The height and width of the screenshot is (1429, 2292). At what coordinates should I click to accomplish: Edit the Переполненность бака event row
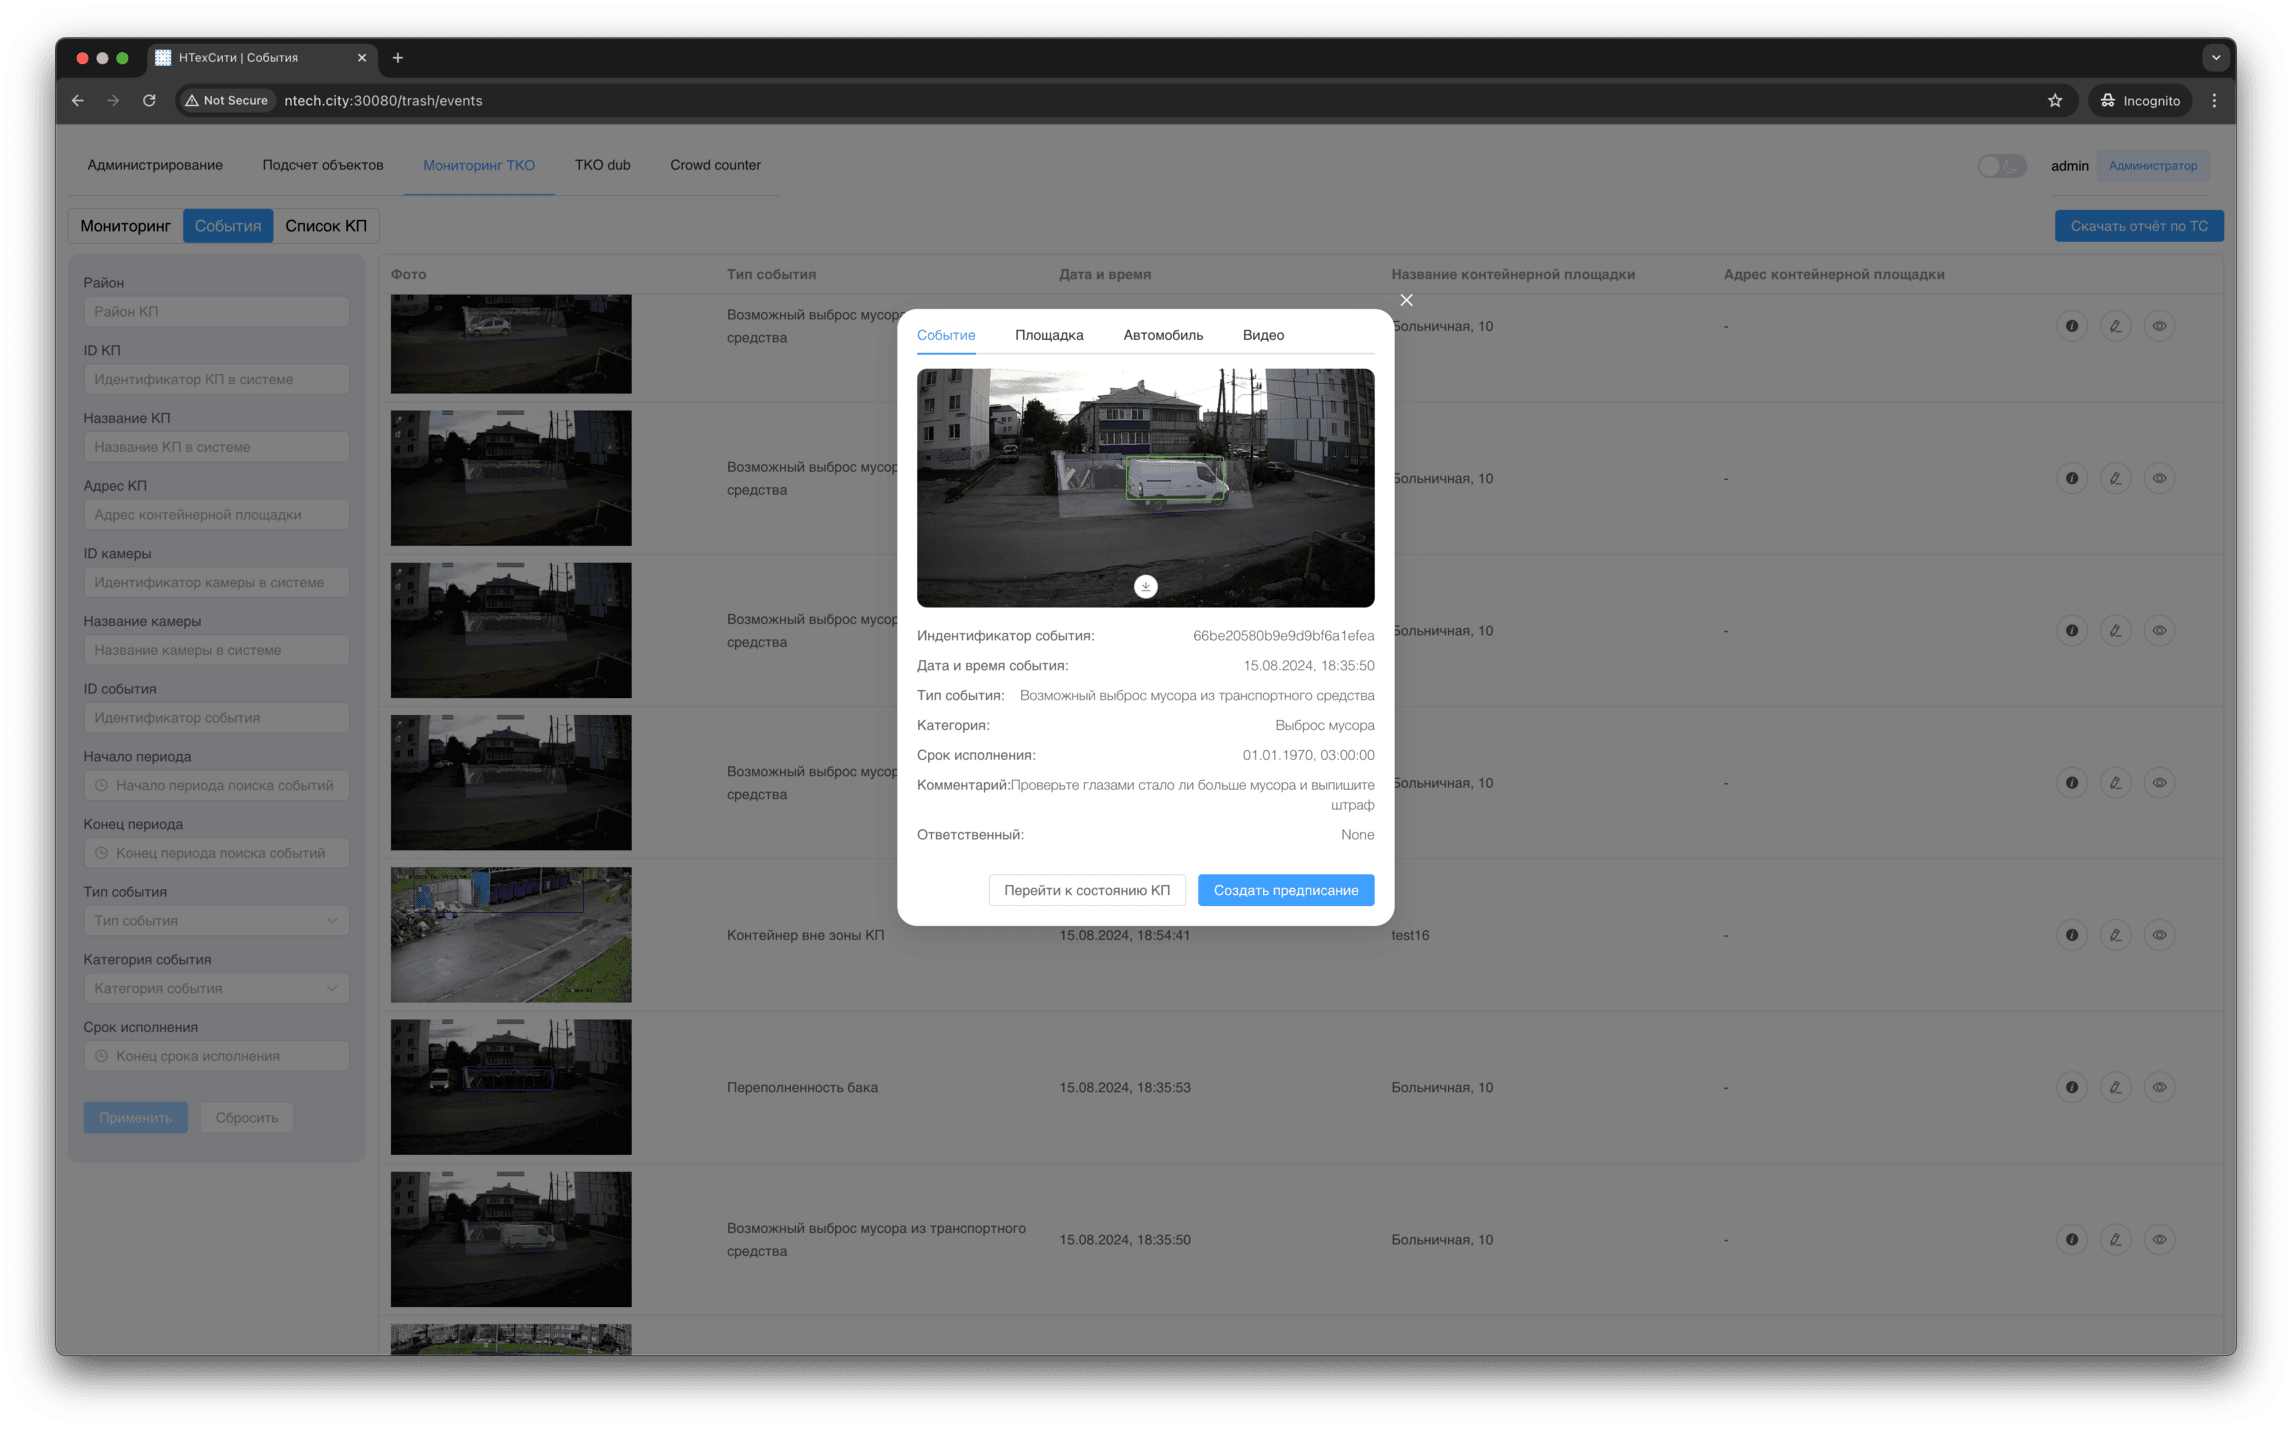pyautogui.click(x=2115, y=1087)
